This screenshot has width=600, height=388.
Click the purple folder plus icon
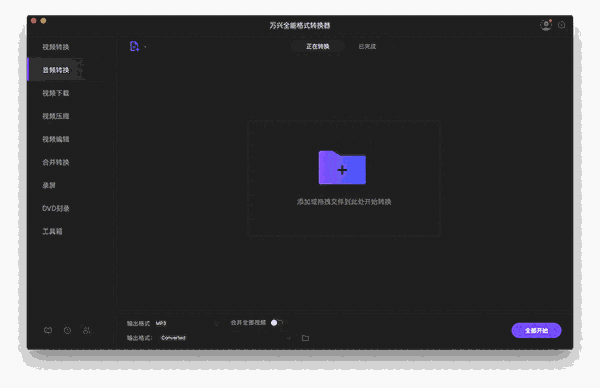click(x=342, y=168)
